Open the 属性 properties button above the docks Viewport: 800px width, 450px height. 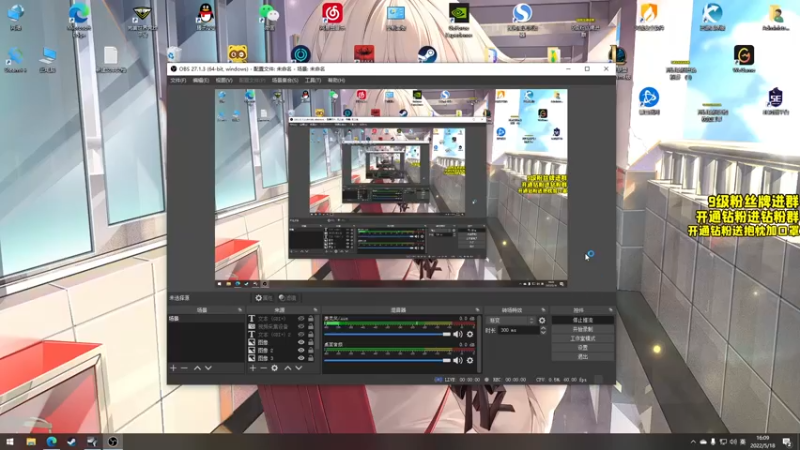point(264,298)
